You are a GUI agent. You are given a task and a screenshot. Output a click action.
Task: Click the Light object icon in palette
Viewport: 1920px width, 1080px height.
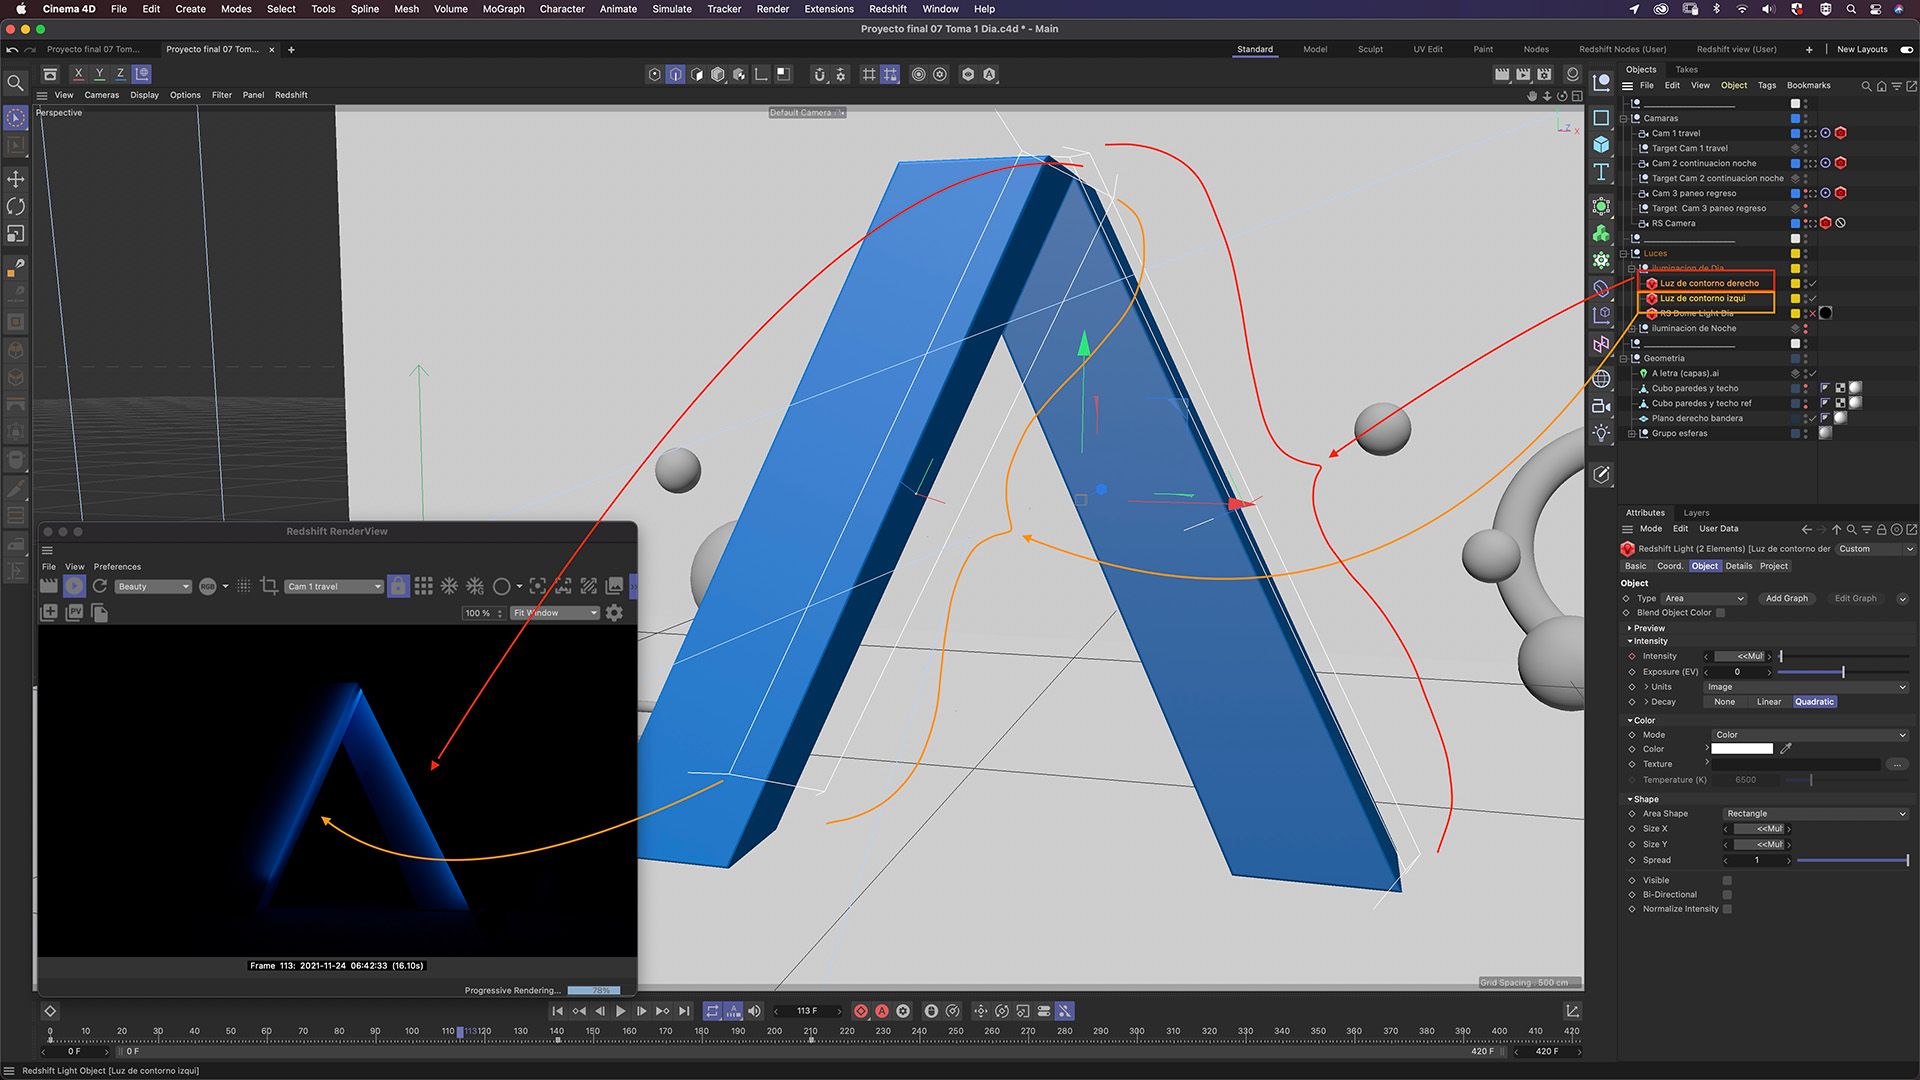pyautogui.click(x=1601, y=433)
